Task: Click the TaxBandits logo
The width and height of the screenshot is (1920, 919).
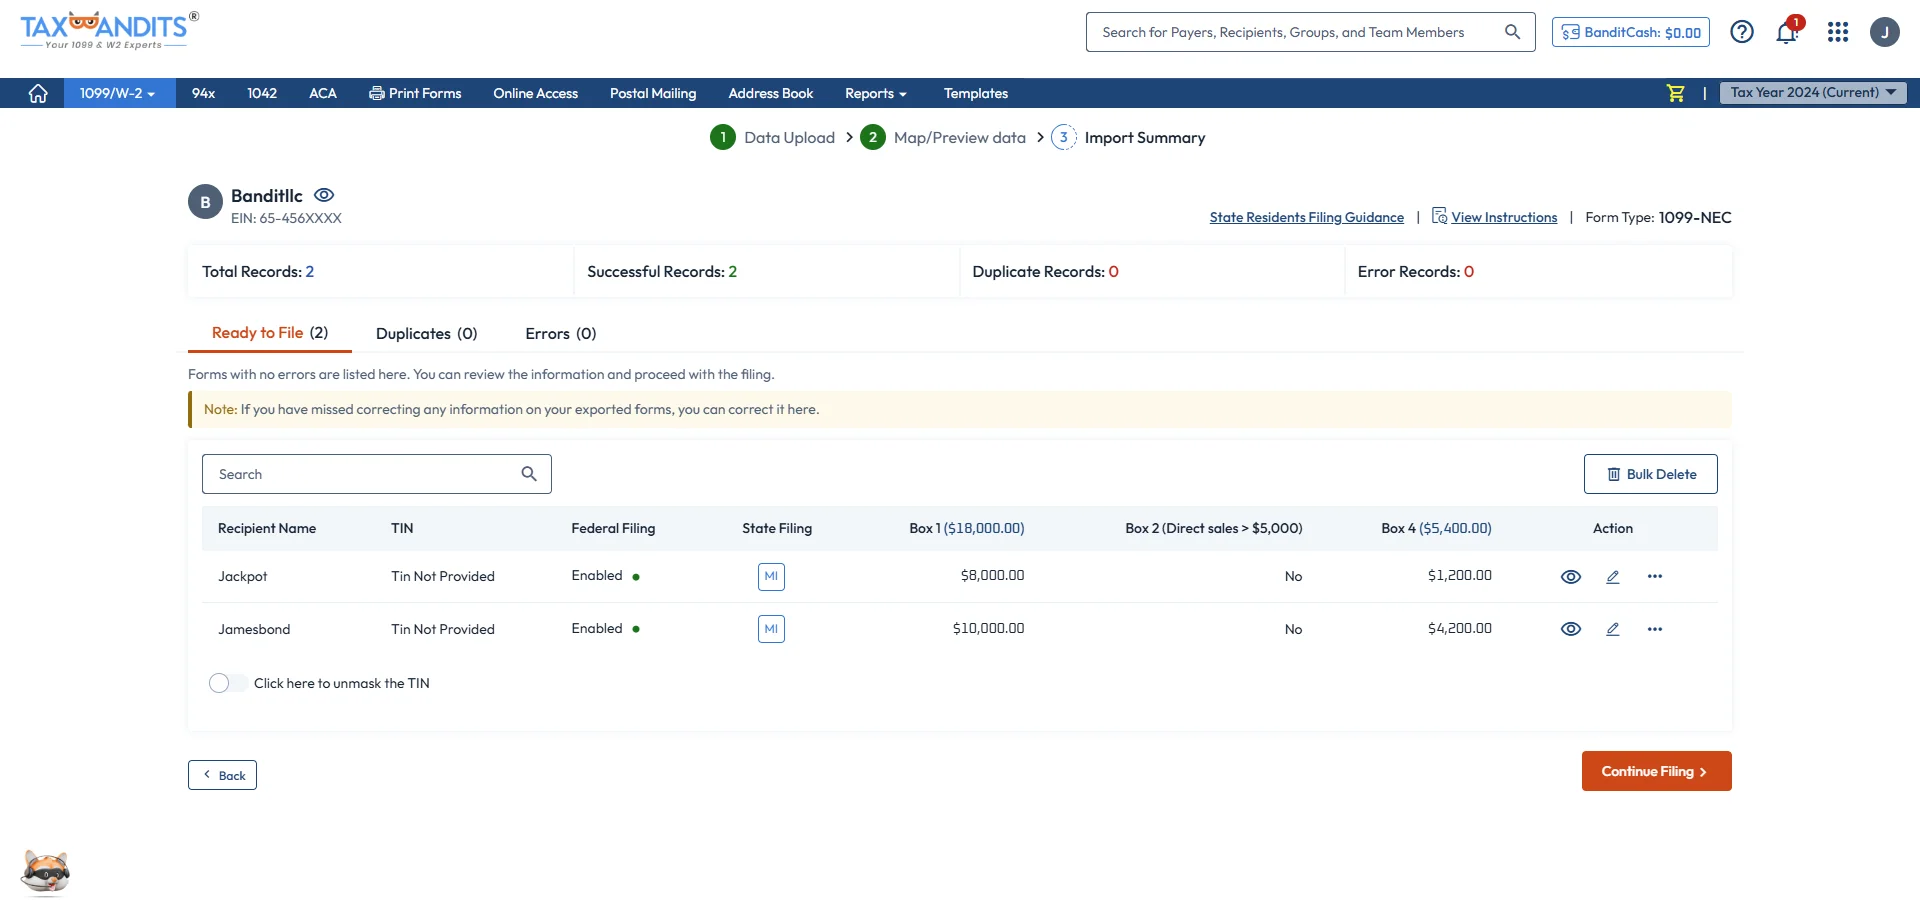Action: 110,30
